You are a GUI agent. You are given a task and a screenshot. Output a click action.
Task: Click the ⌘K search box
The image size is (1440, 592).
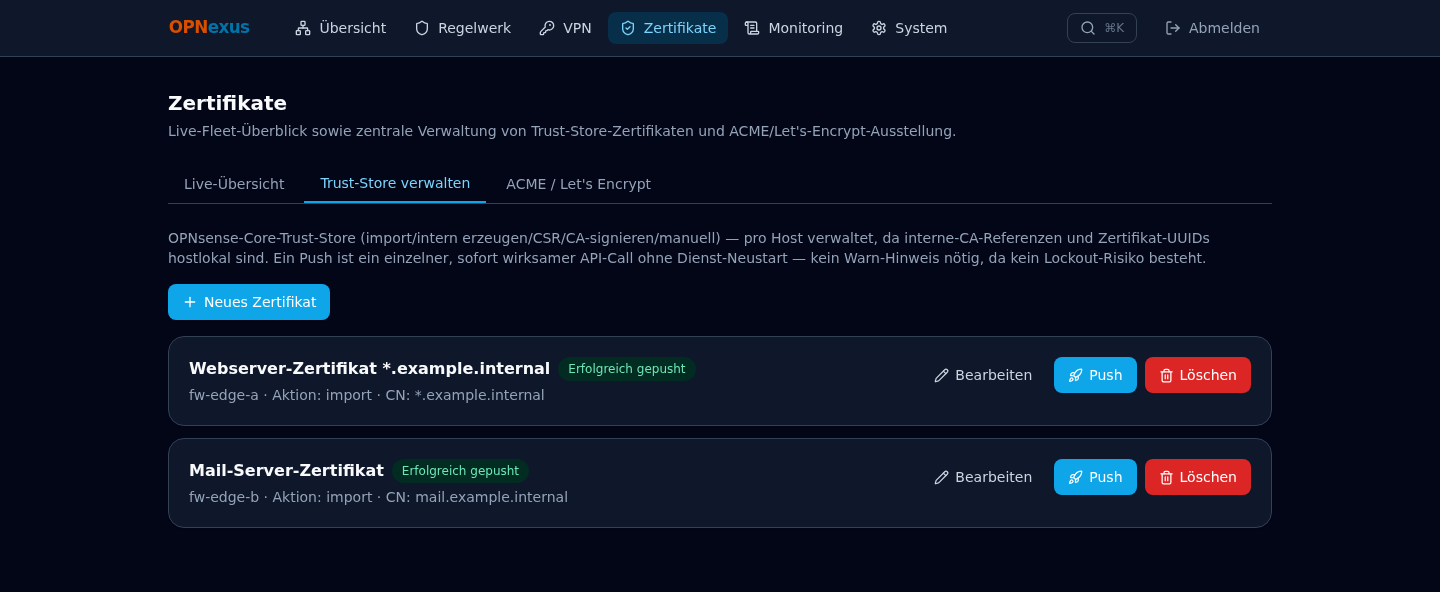pos(1102,28)
